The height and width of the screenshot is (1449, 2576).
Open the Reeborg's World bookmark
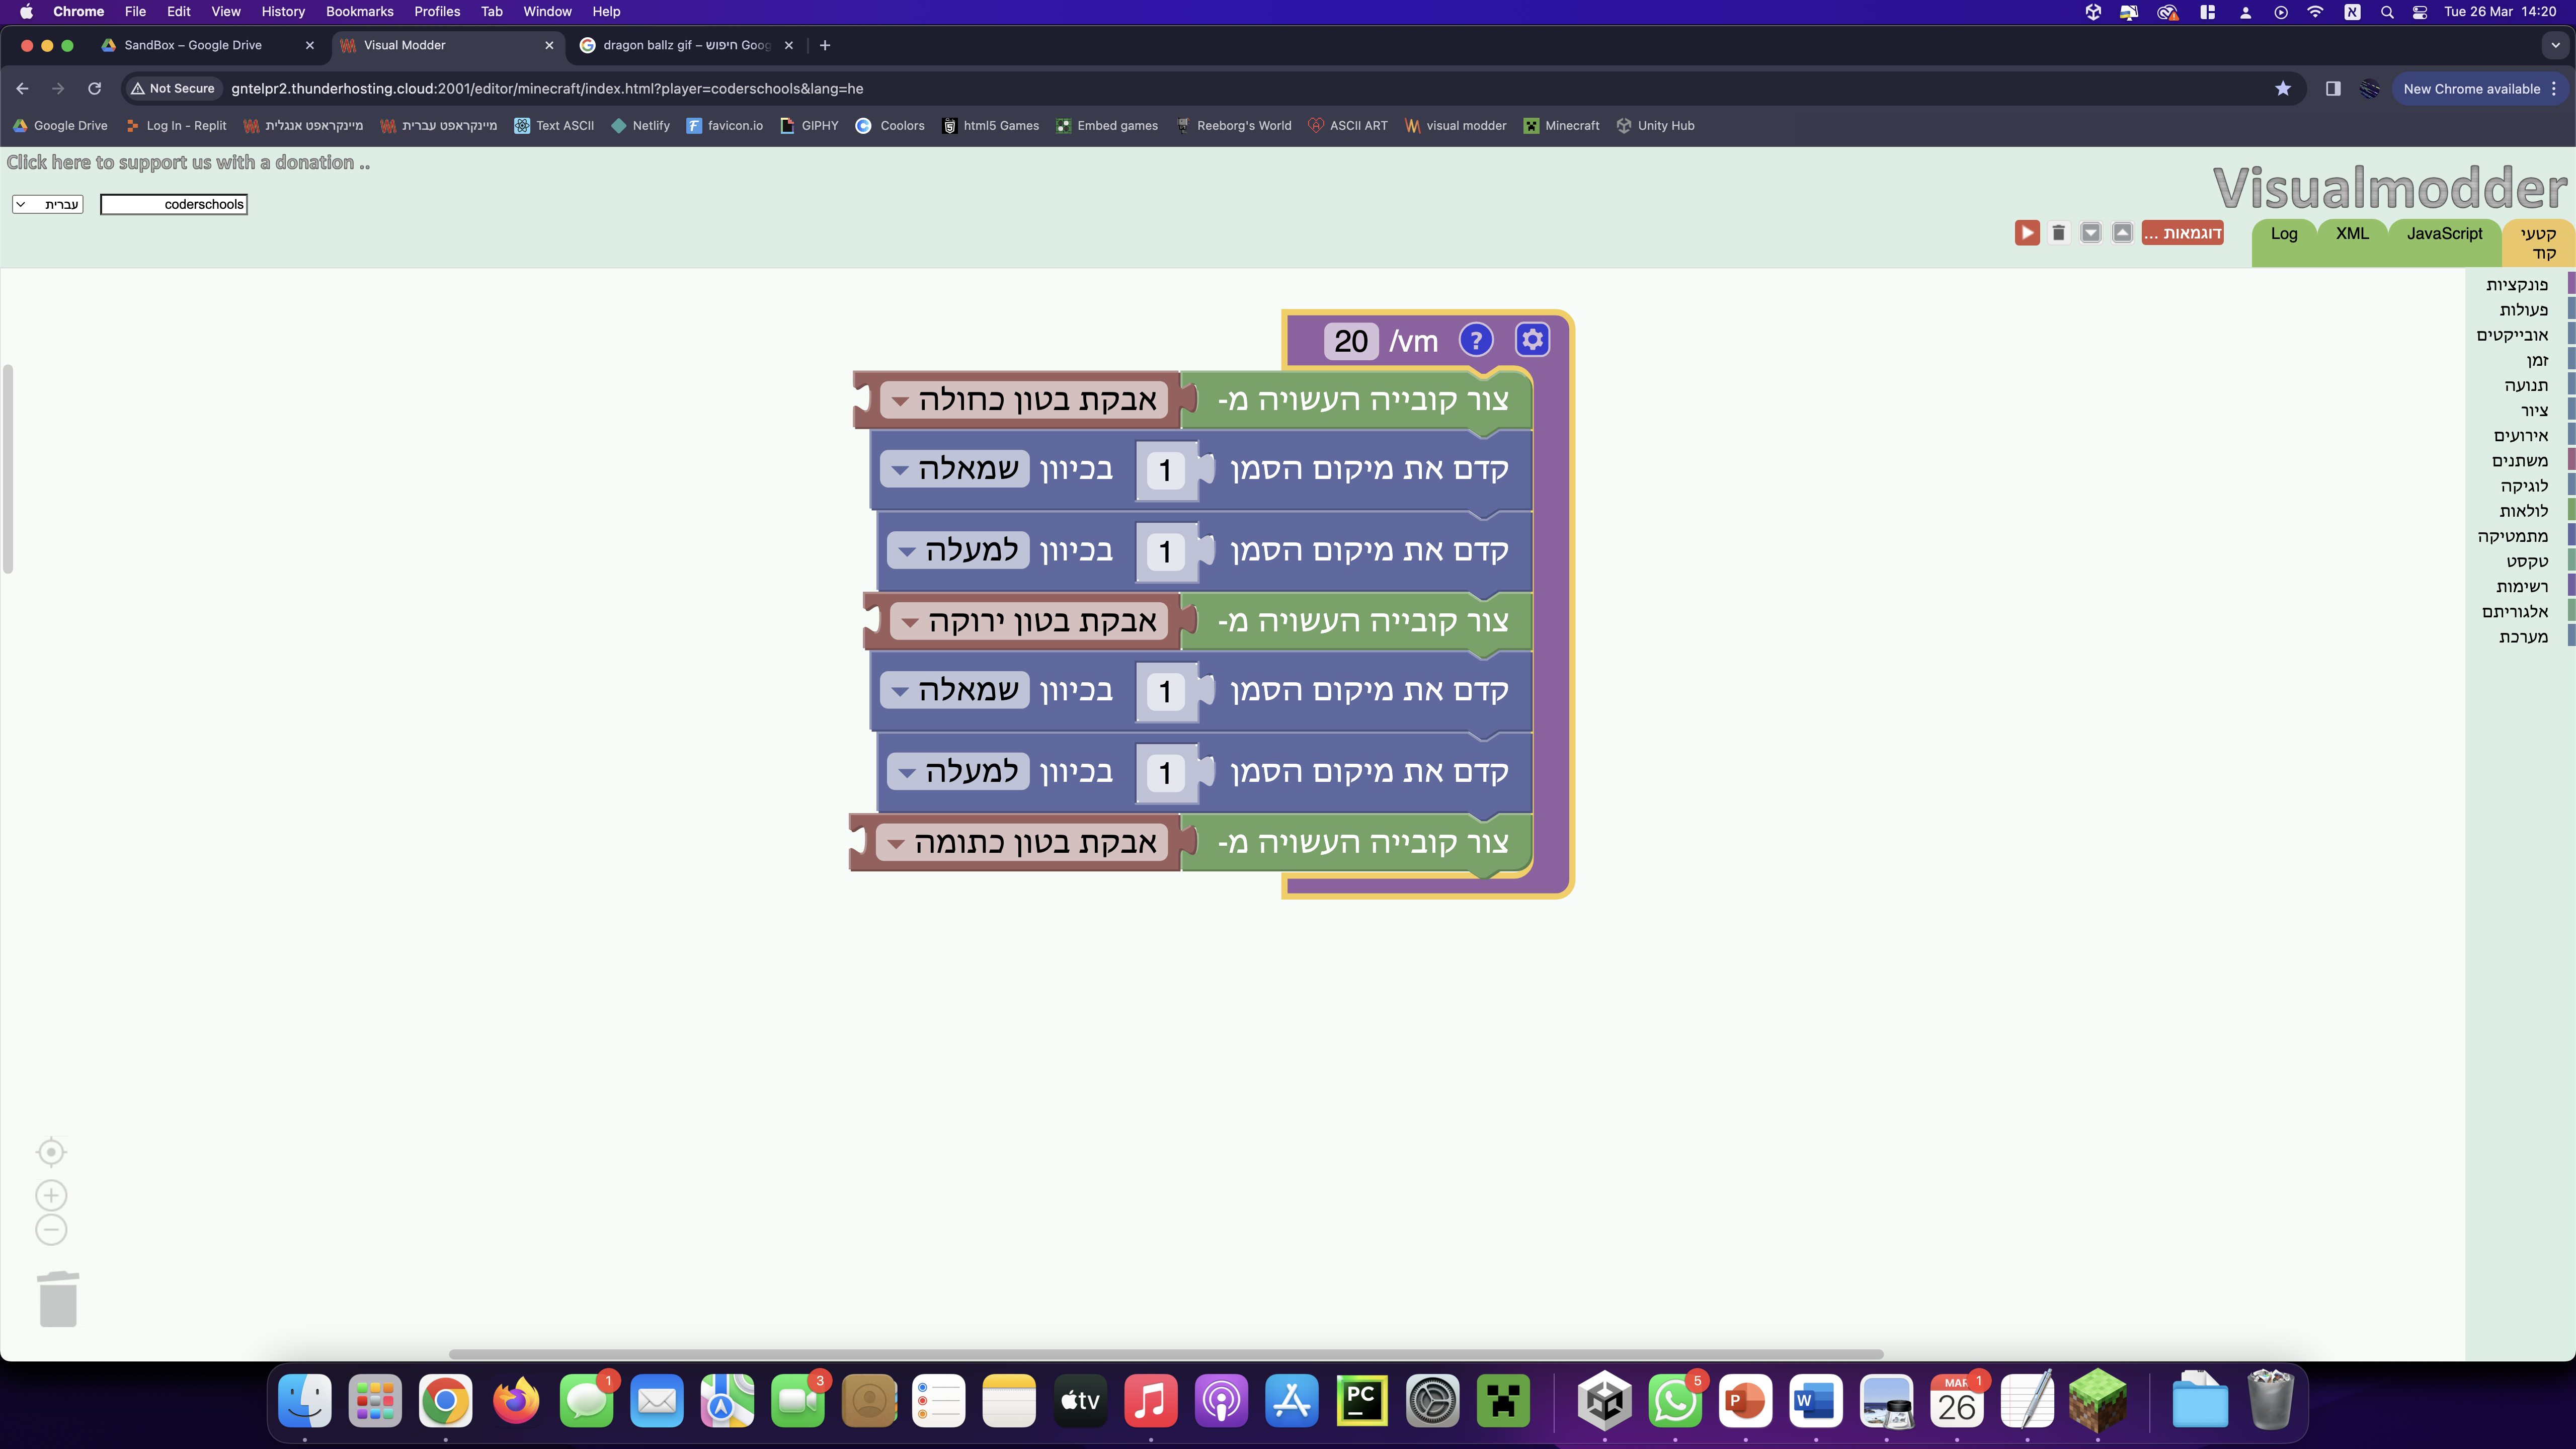(1233, 126)
